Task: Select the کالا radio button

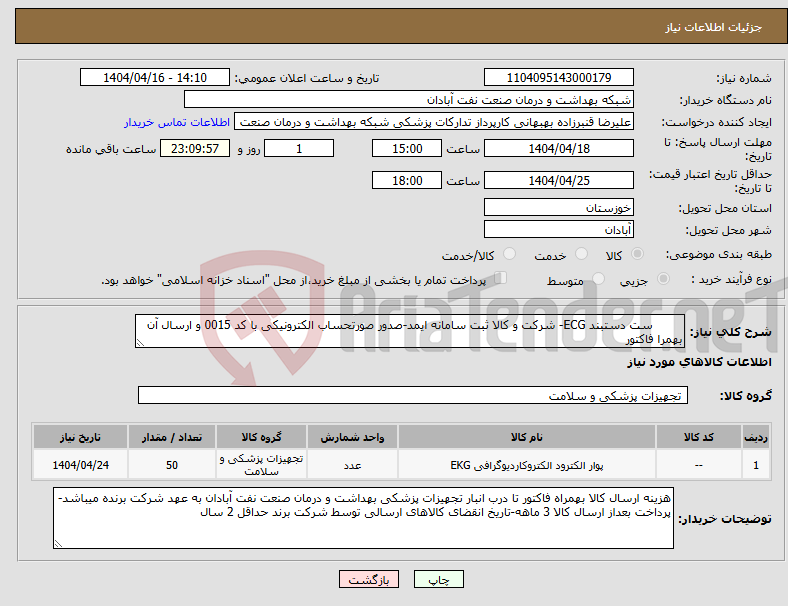Action: tap(637, 254)
